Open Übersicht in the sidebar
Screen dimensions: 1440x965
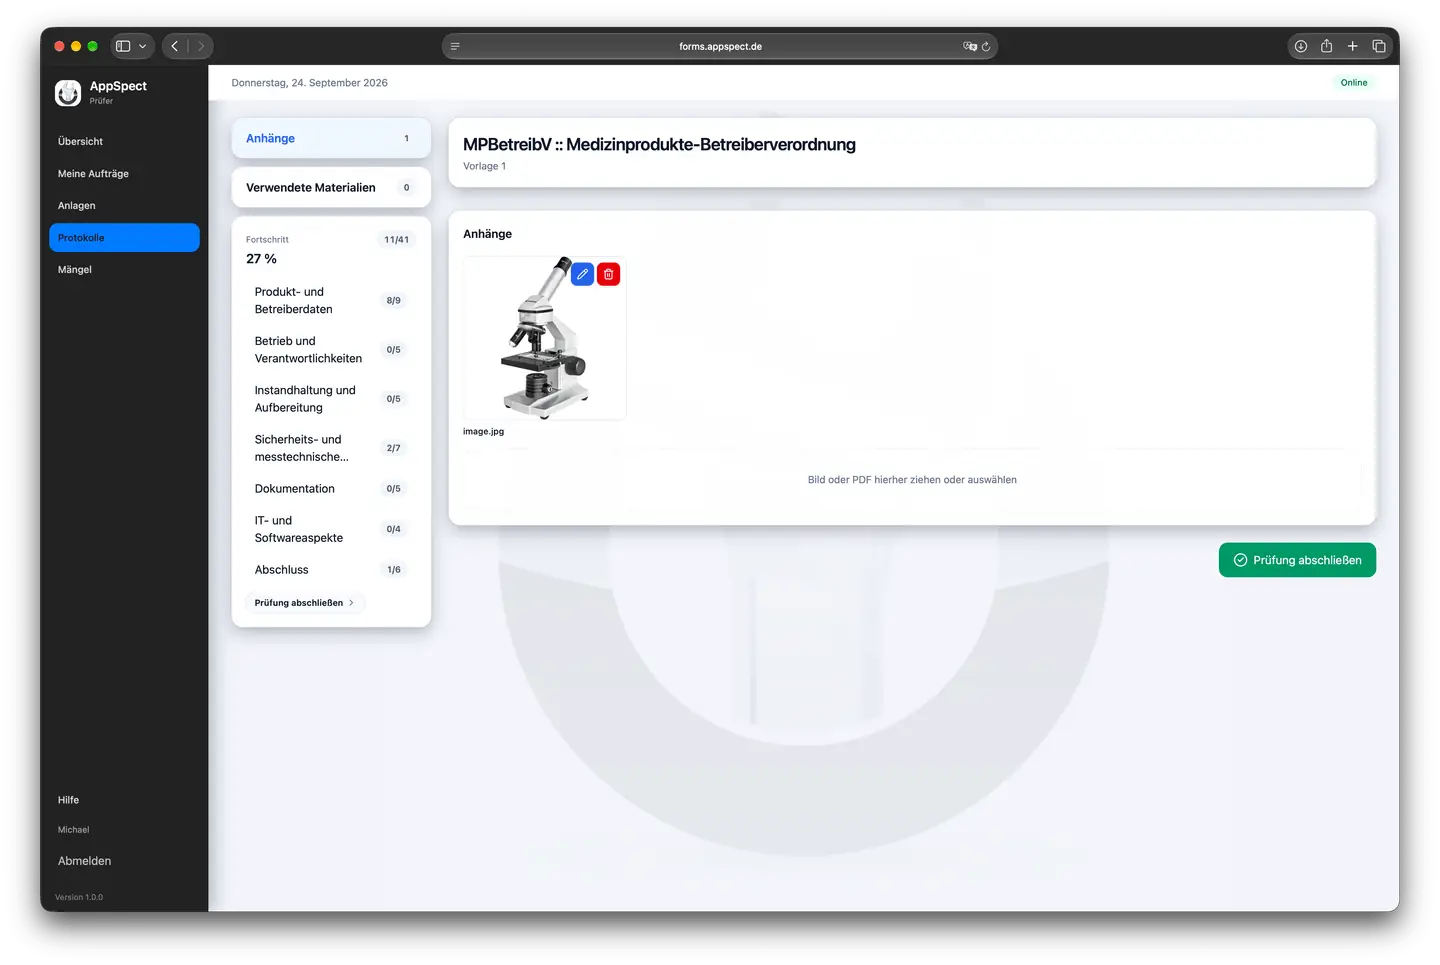coord(124,142)
